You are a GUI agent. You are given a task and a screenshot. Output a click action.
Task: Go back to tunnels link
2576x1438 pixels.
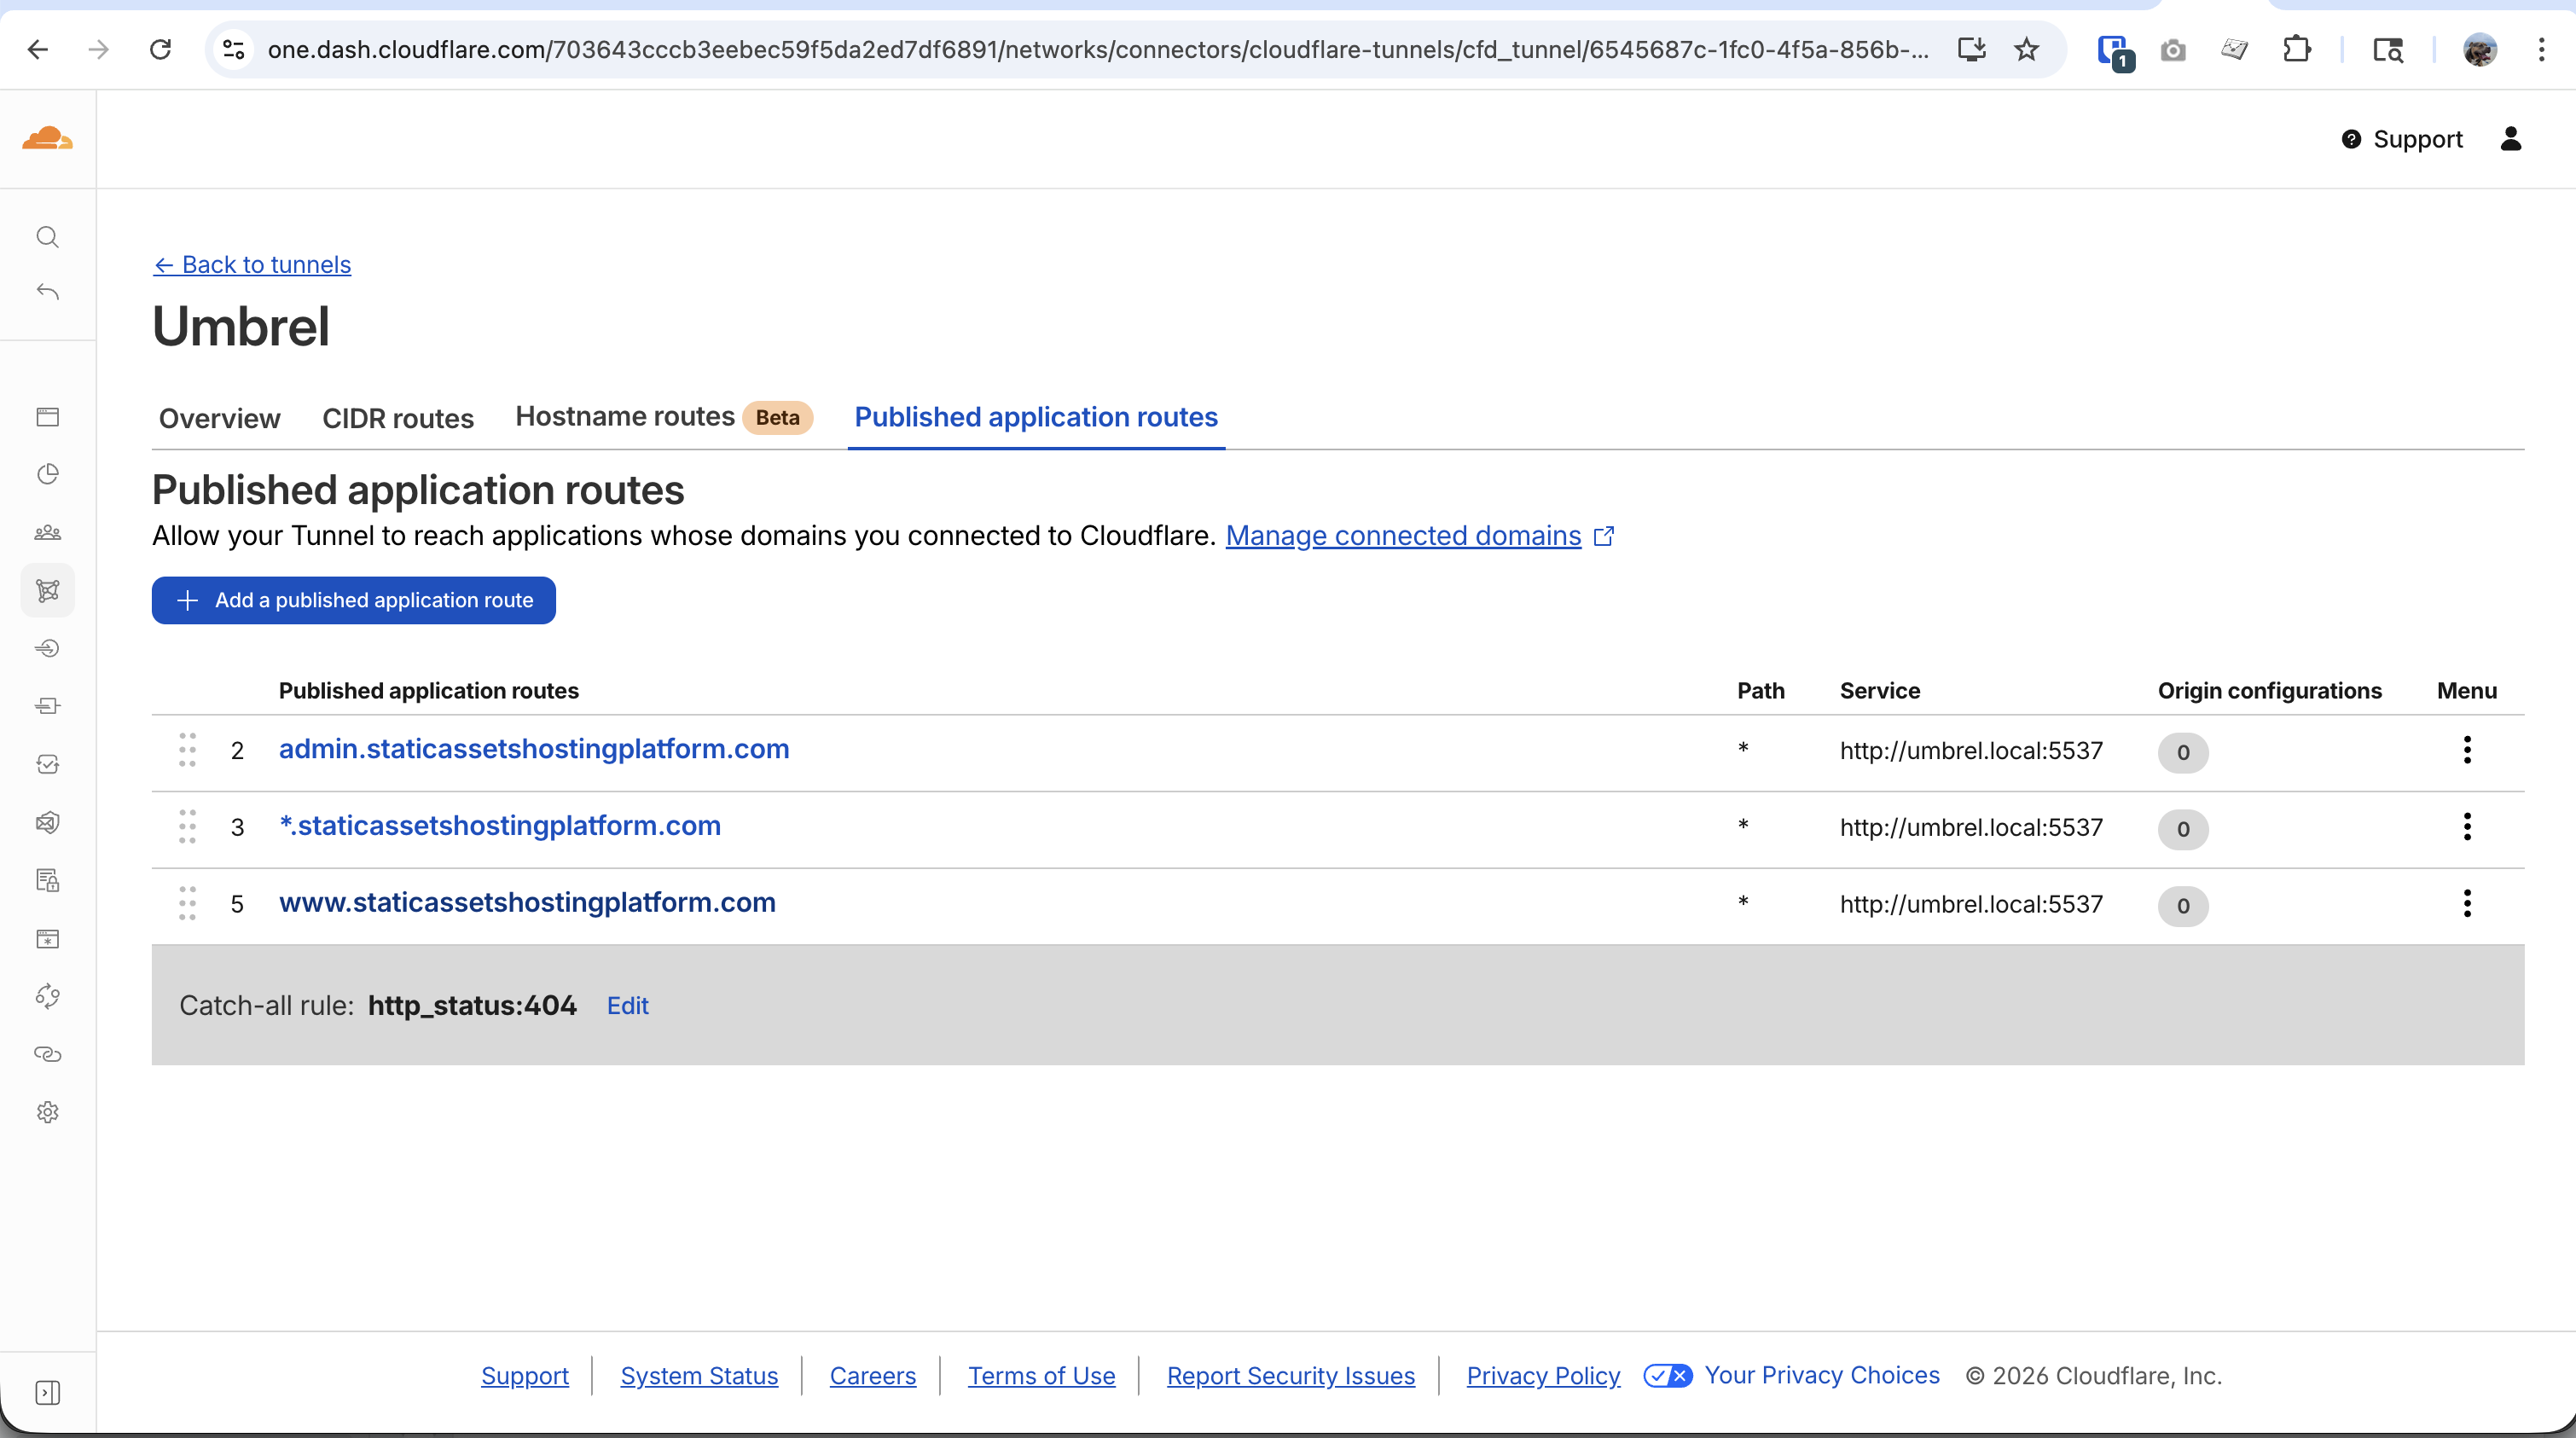click(252, 264)
